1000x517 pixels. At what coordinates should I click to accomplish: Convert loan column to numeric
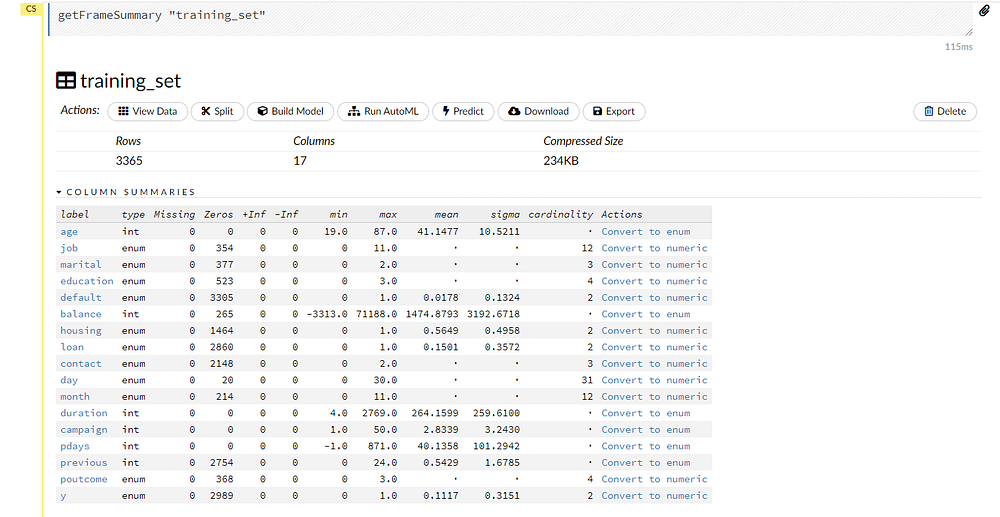pyautogui.click(x=654, y=347)
